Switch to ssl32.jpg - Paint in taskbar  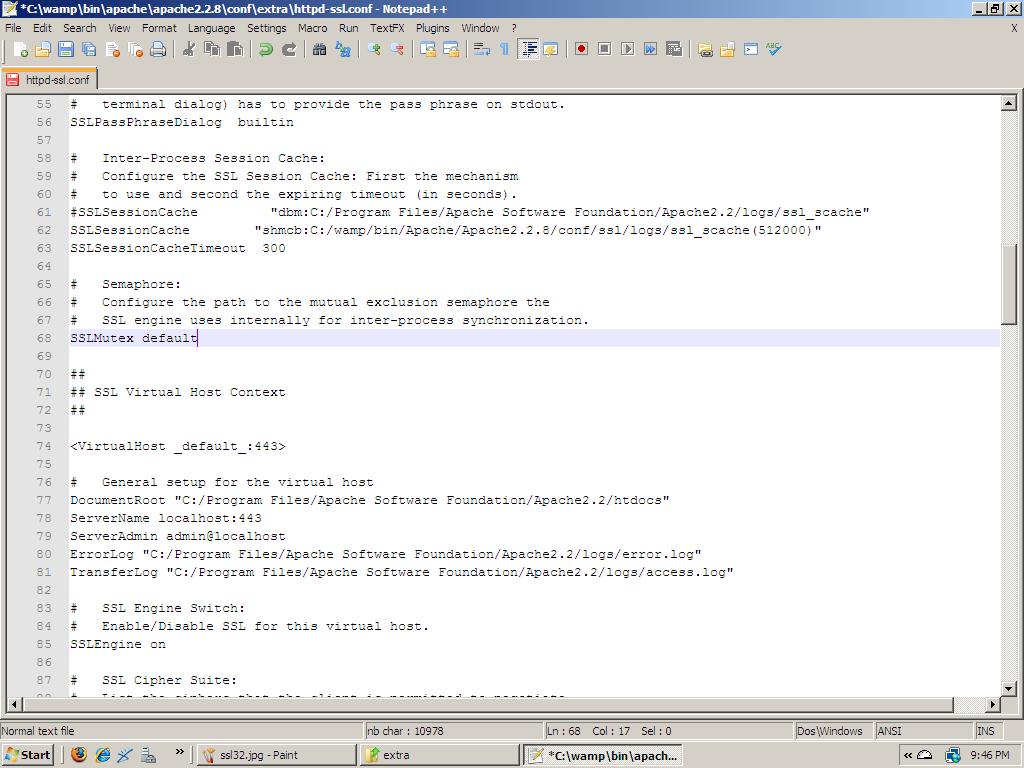(x=275, y=755)
